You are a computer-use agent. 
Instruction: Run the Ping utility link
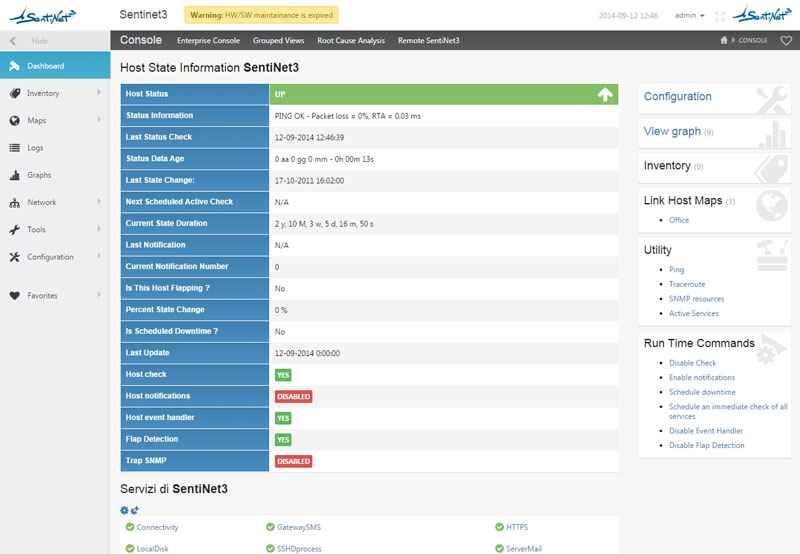pyautogui.click(x=677, y=269)
